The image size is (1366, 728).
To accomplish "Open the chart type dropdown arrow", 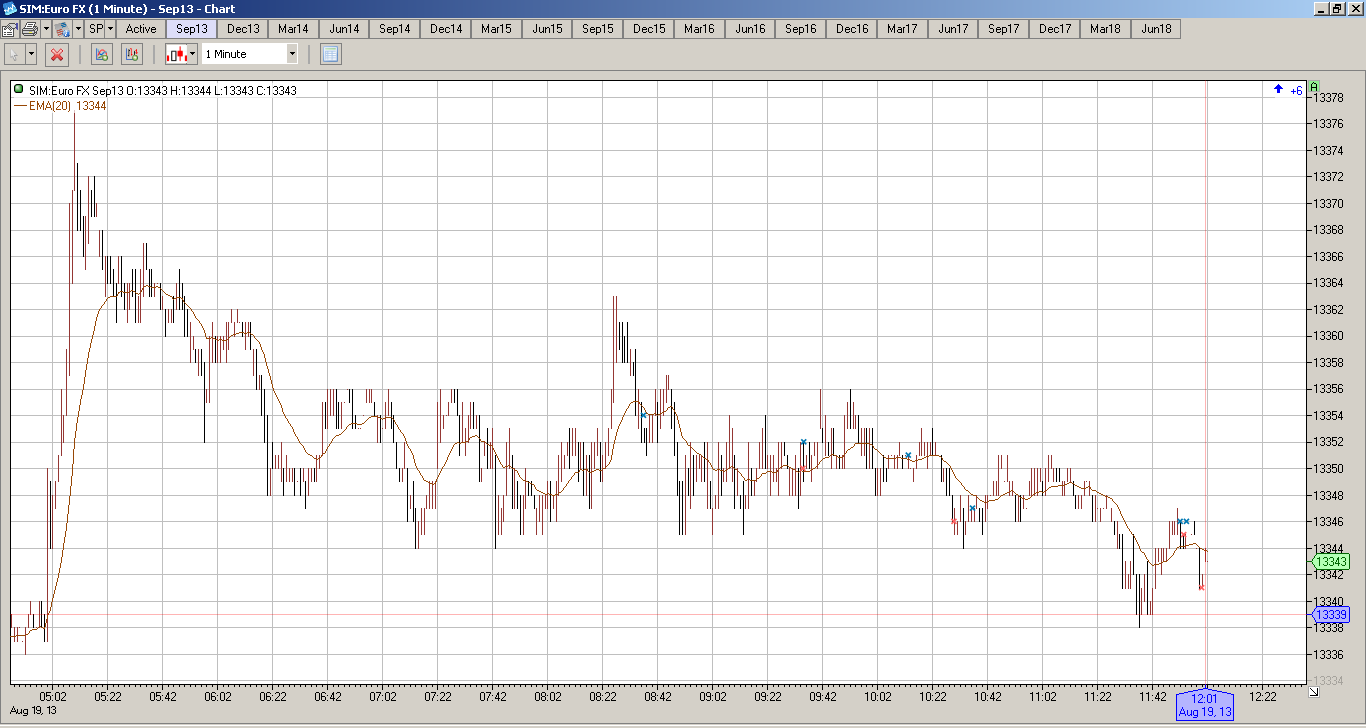I will click(192, 54).
